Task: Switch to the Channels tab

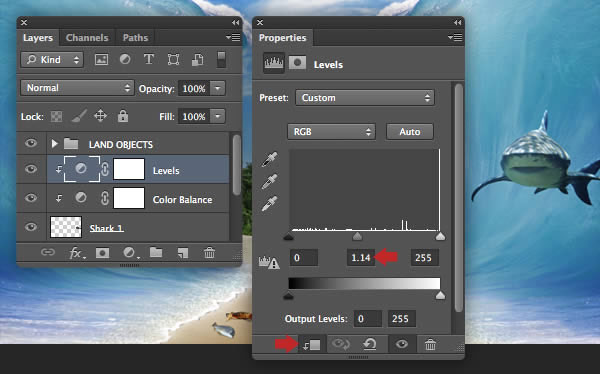Action: coord(87,38)
